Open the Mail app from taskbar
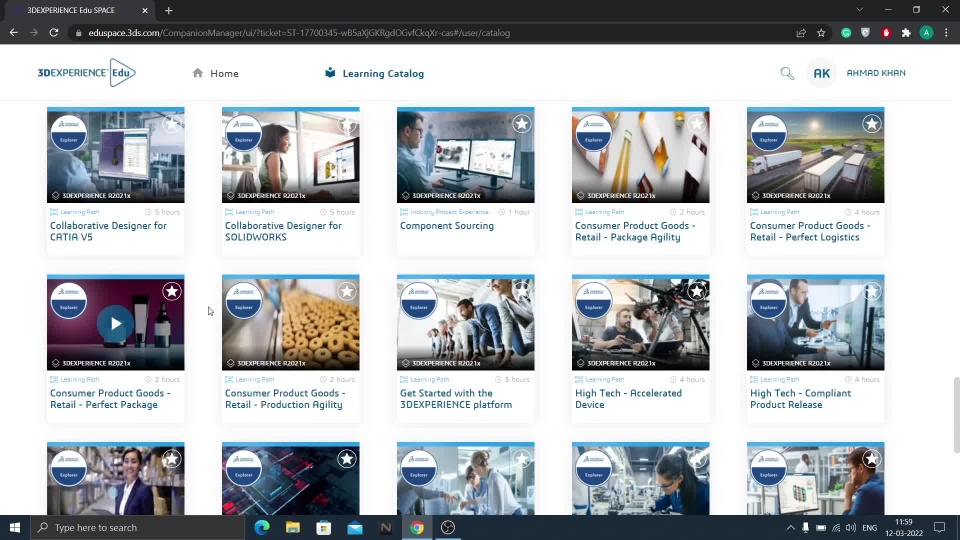Screen dimensions: 960x540 tap(354, 527)
